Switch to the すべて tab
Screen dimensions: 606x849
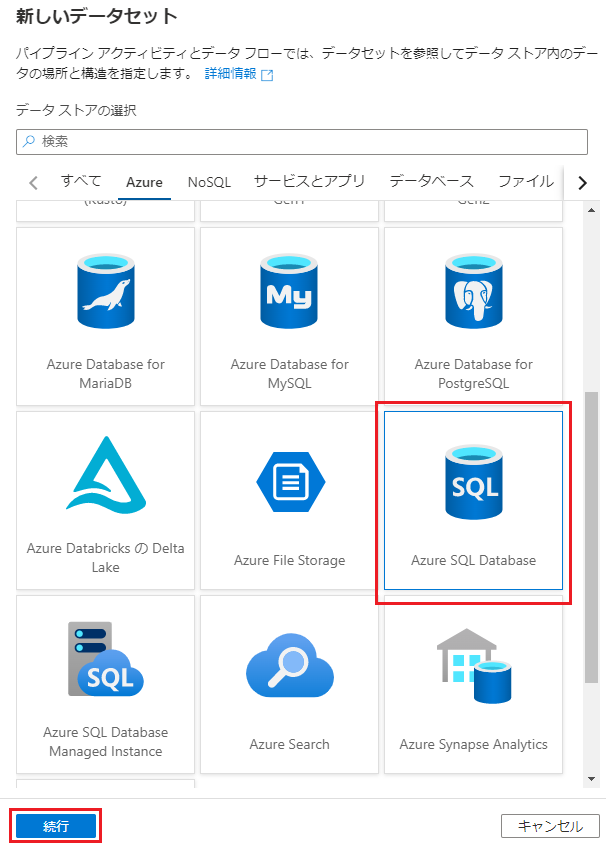click(x=81, y=181)
